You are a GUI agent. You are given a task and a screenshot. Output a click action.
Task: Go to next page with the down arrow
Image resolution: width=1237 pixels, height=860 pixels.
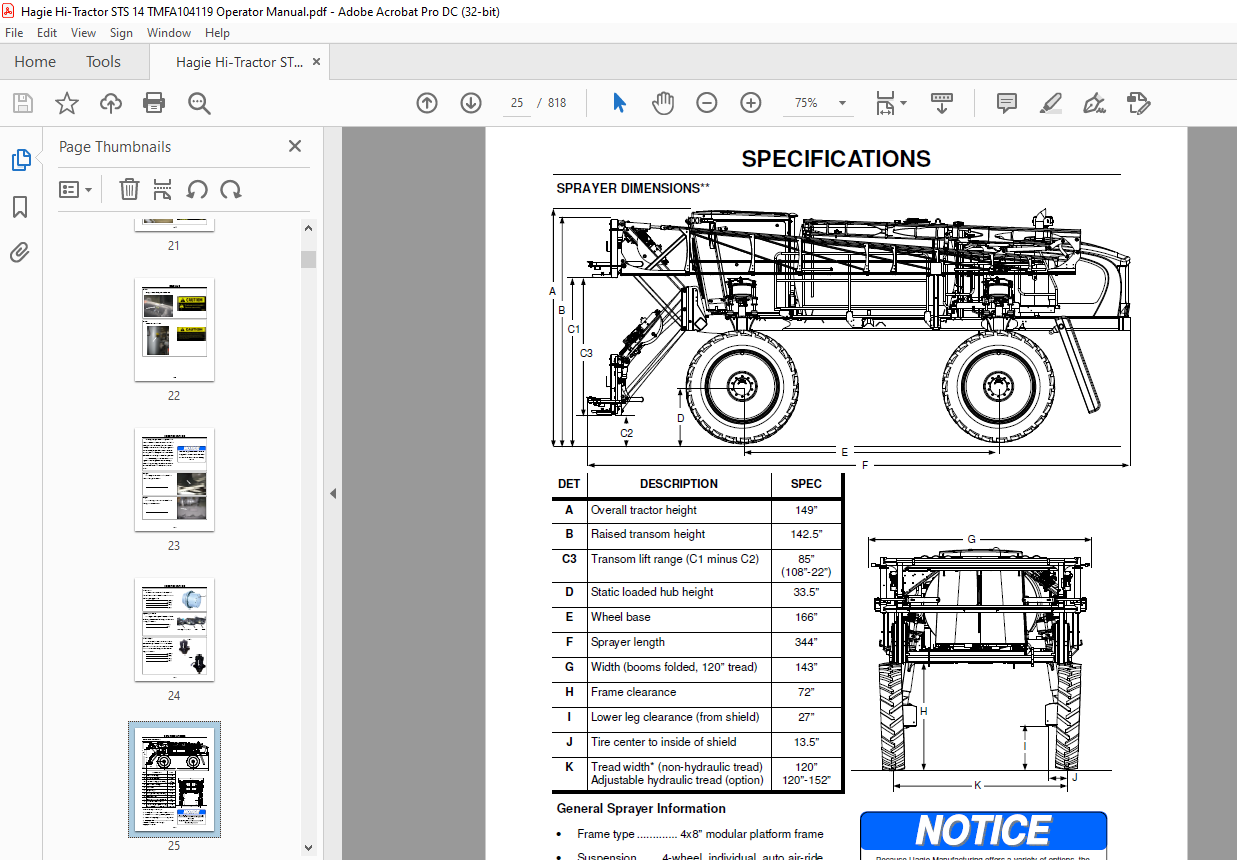pos(471,103)
